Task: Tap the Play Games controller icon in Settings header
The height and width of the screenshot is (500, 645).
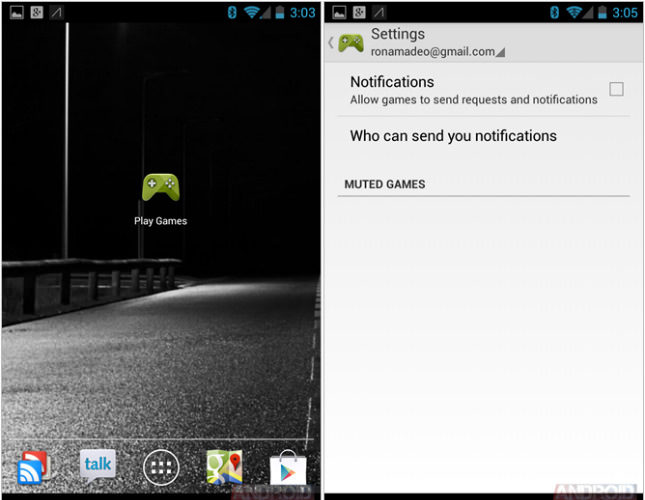Action: pos(351,43)
